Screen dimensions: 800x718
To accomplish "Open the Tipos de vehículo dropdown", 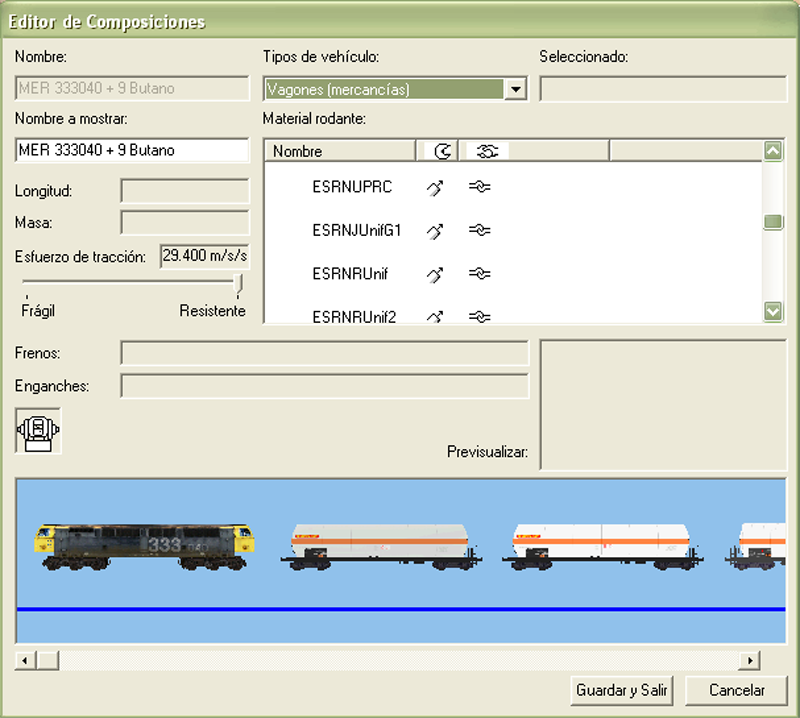I will (x=516, y=89).
